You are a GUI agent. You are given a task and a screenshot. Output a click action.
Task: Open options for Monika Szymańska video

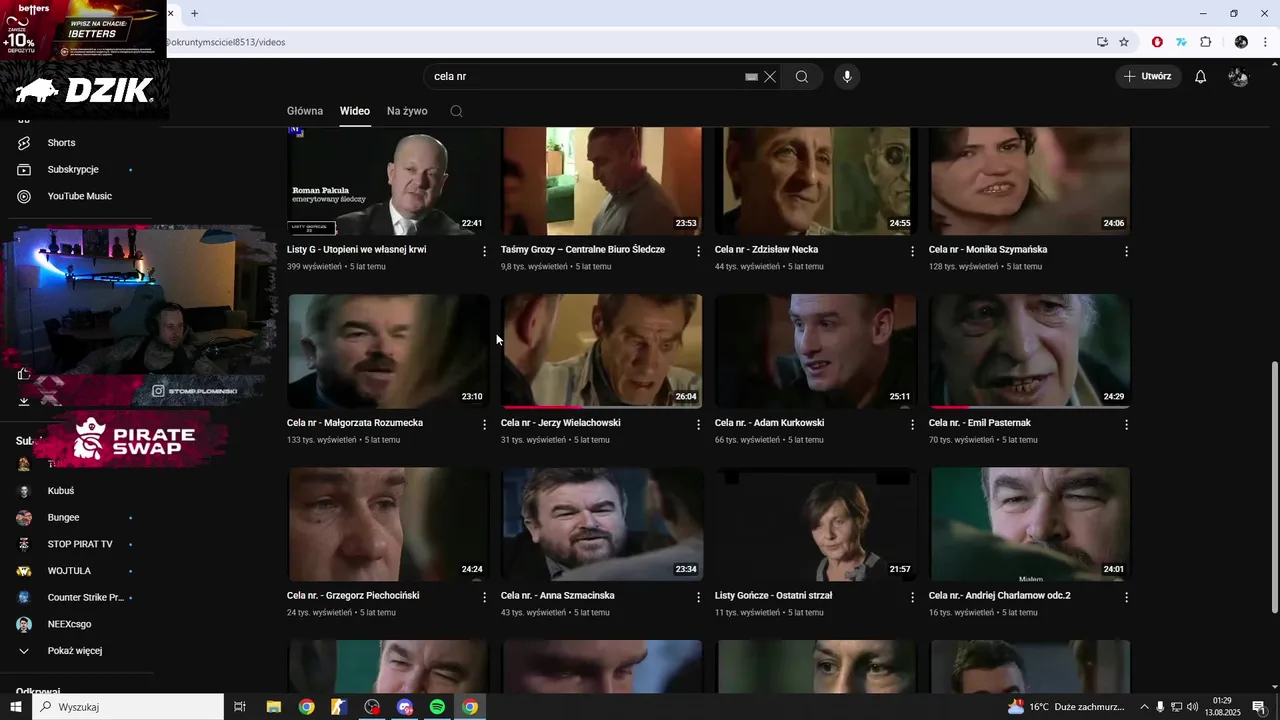tap(1127, 251)
